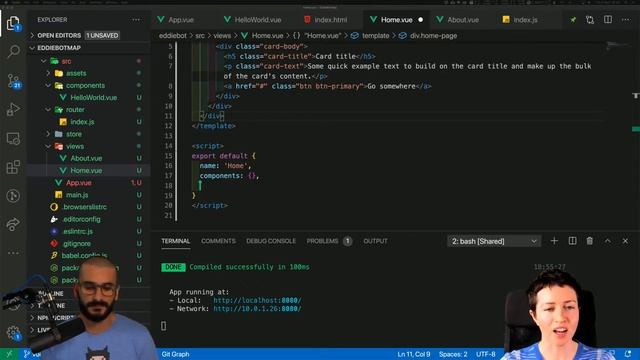Image resolution: width=640 pixels, height=360 pixels.
Task: Open .browserslistrc in the file tree
Action: pos(84,207)
